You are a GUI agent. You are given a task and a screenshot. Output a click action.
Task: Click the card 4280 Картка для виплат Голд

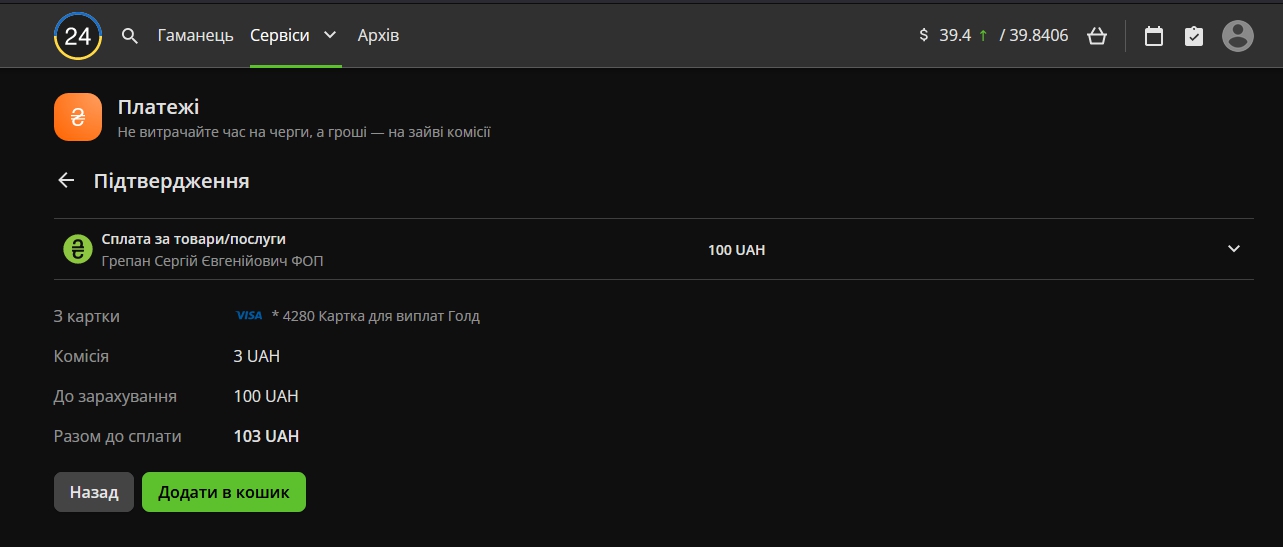pos(375,316)
